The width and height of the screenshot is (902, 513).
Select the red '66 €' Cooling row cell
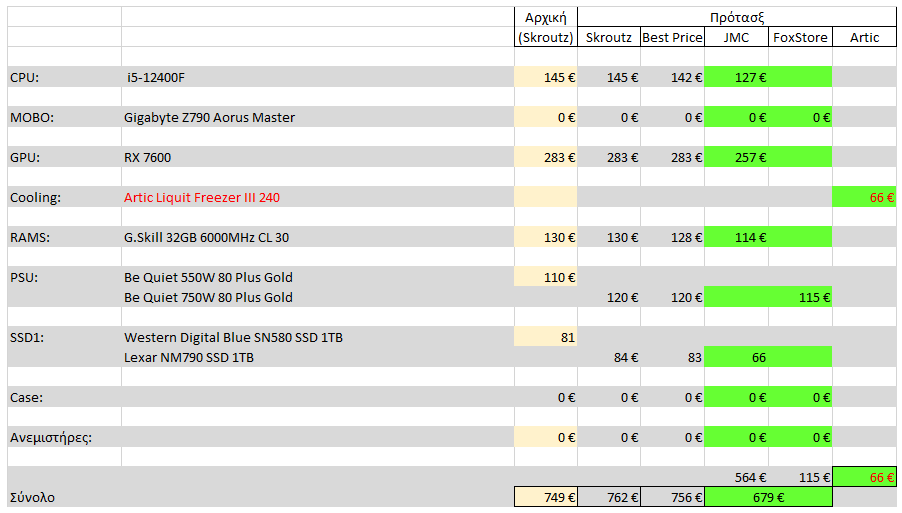point(864,197)
